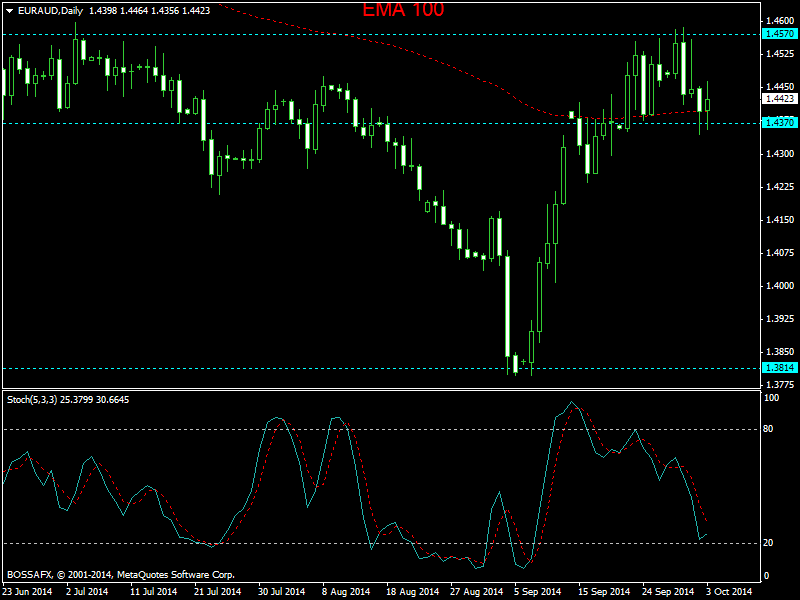The height and width of the screenshot is (600, 800).
Task: Select the 23 Jun 2014 date marker
Action: tap(27, 591)
